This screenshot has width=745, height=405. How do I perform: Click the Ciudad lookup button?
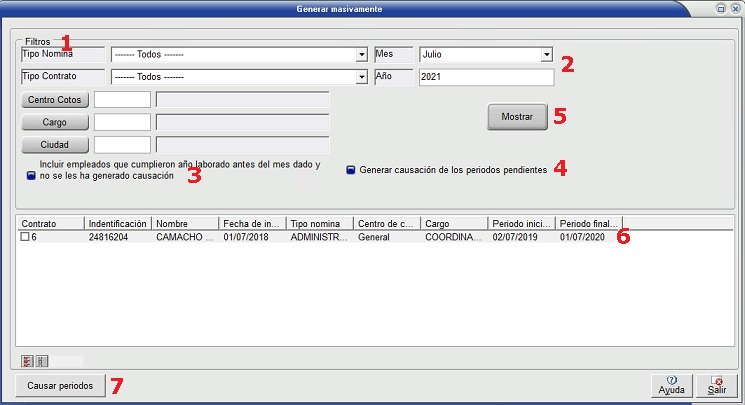tap(55, 145)
